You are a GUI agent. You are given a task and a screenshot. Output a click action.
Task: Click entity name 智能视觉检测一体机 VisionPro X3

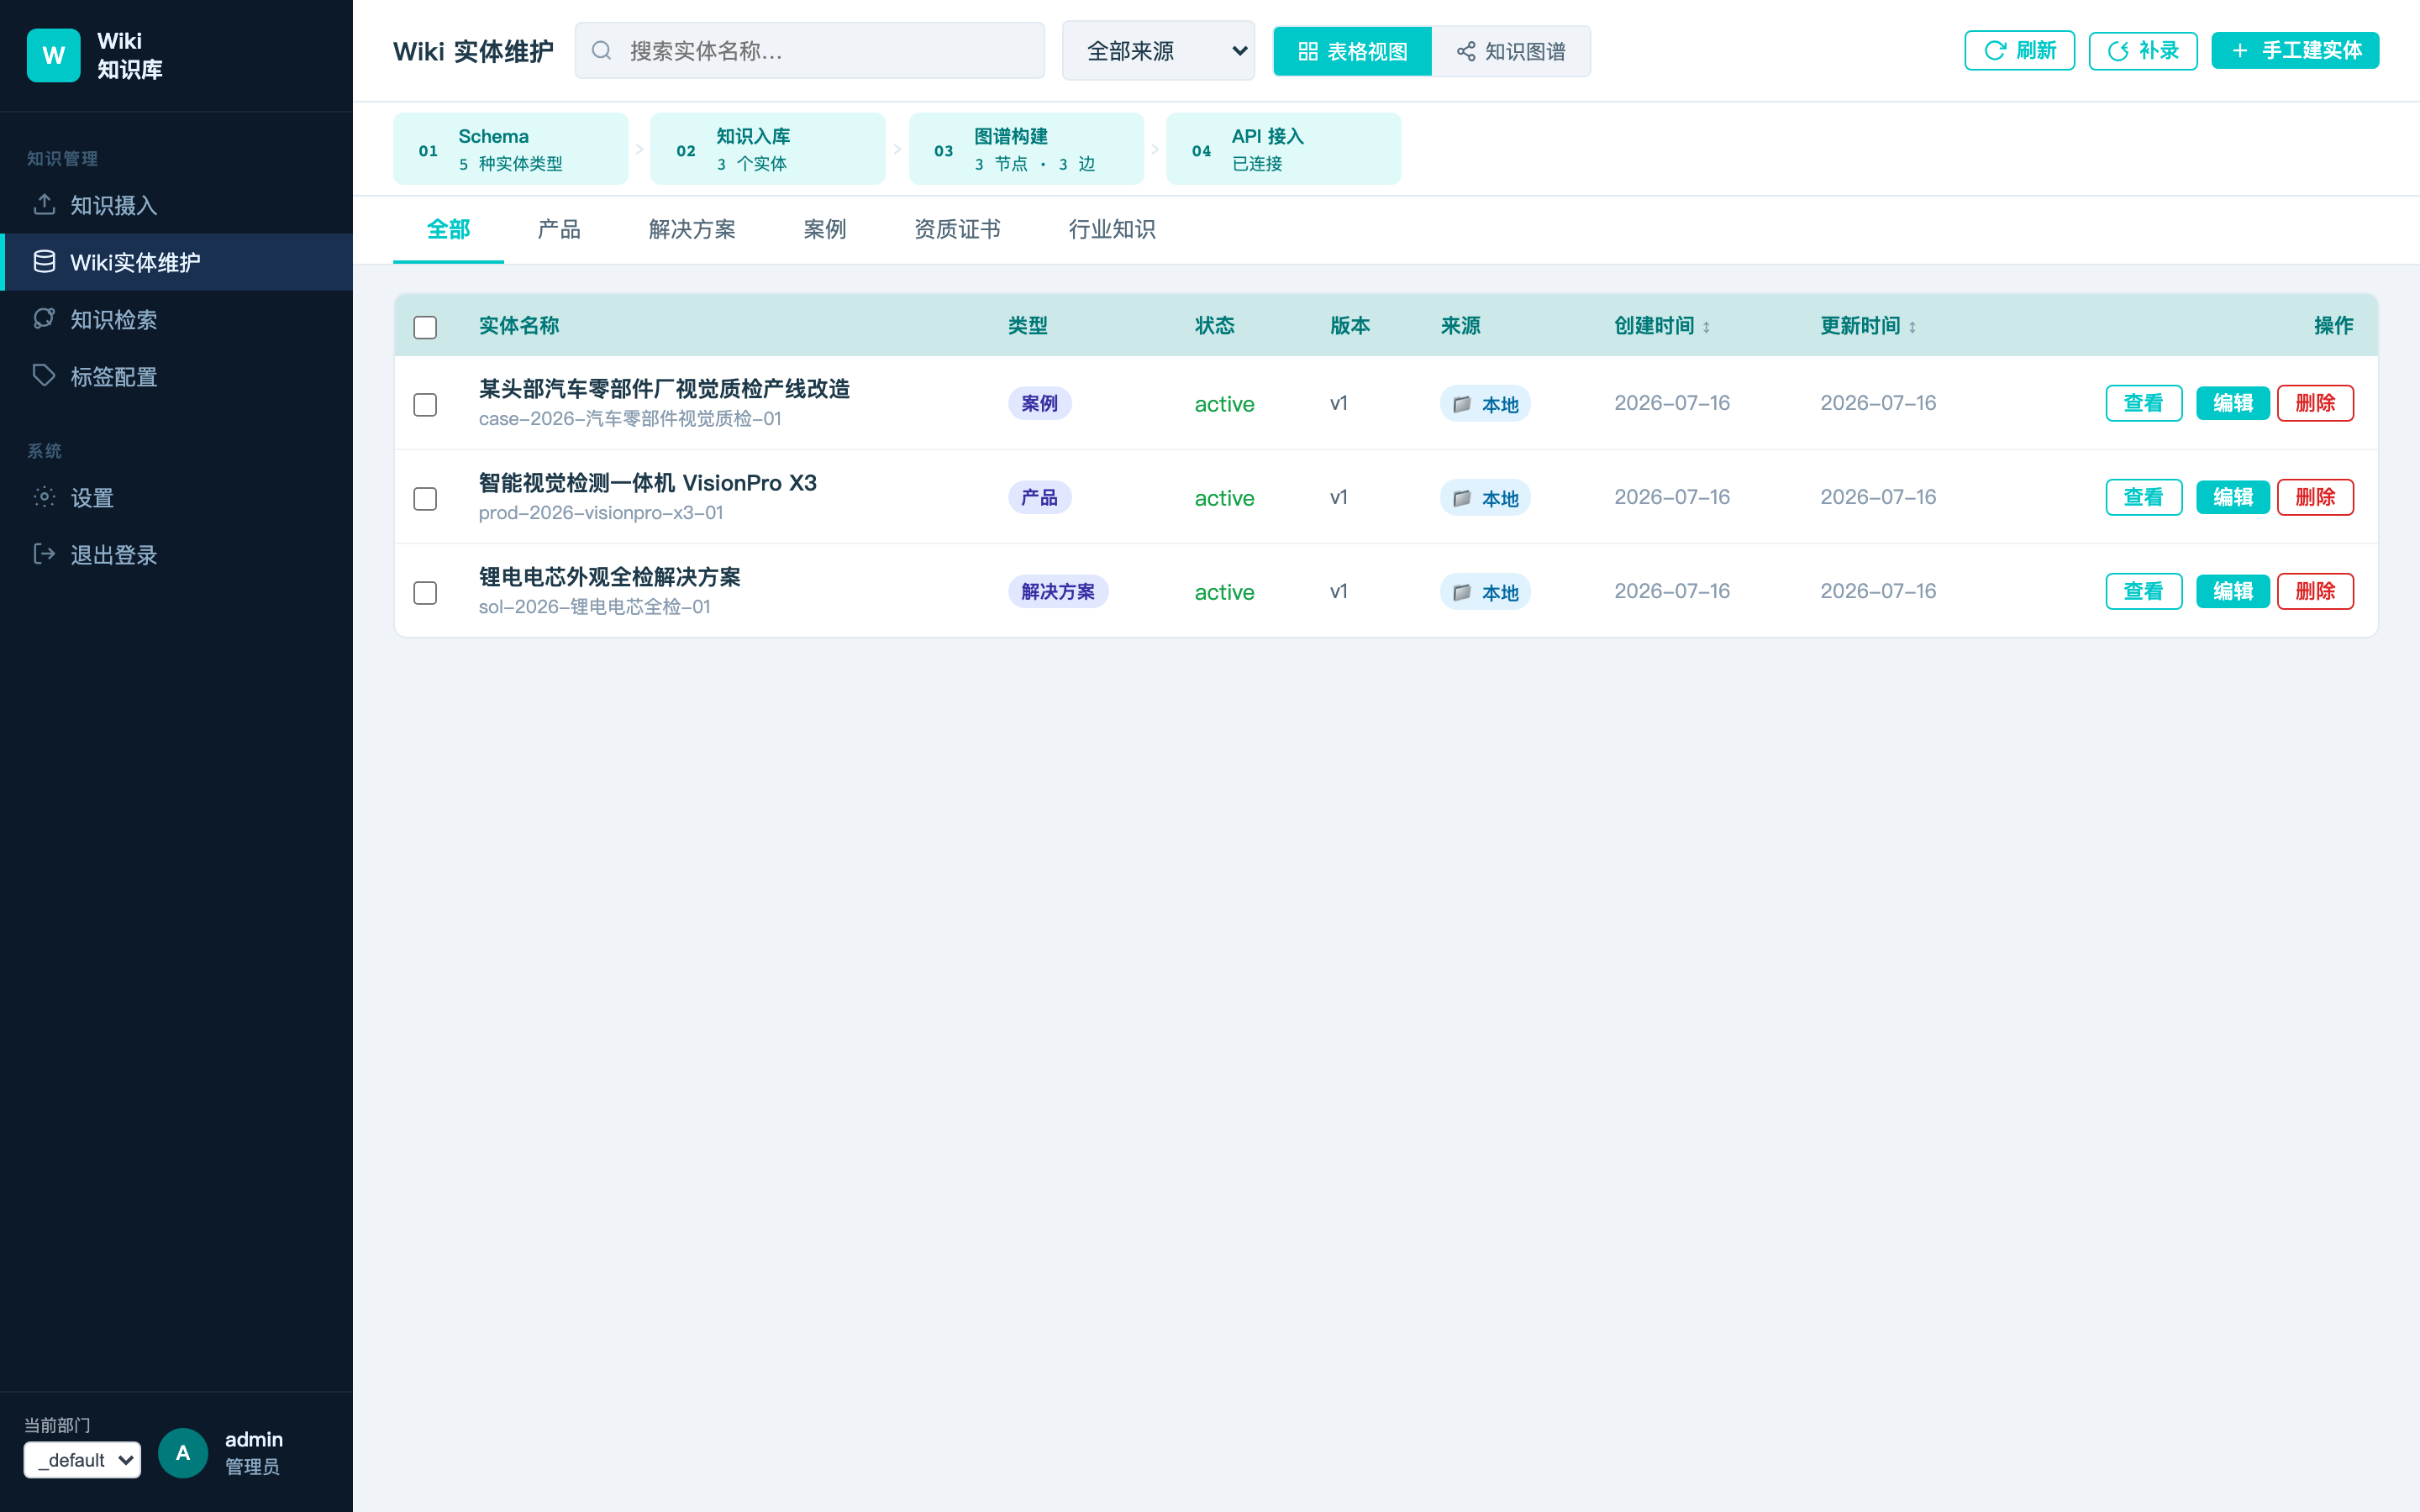click(x=648, y=483)
